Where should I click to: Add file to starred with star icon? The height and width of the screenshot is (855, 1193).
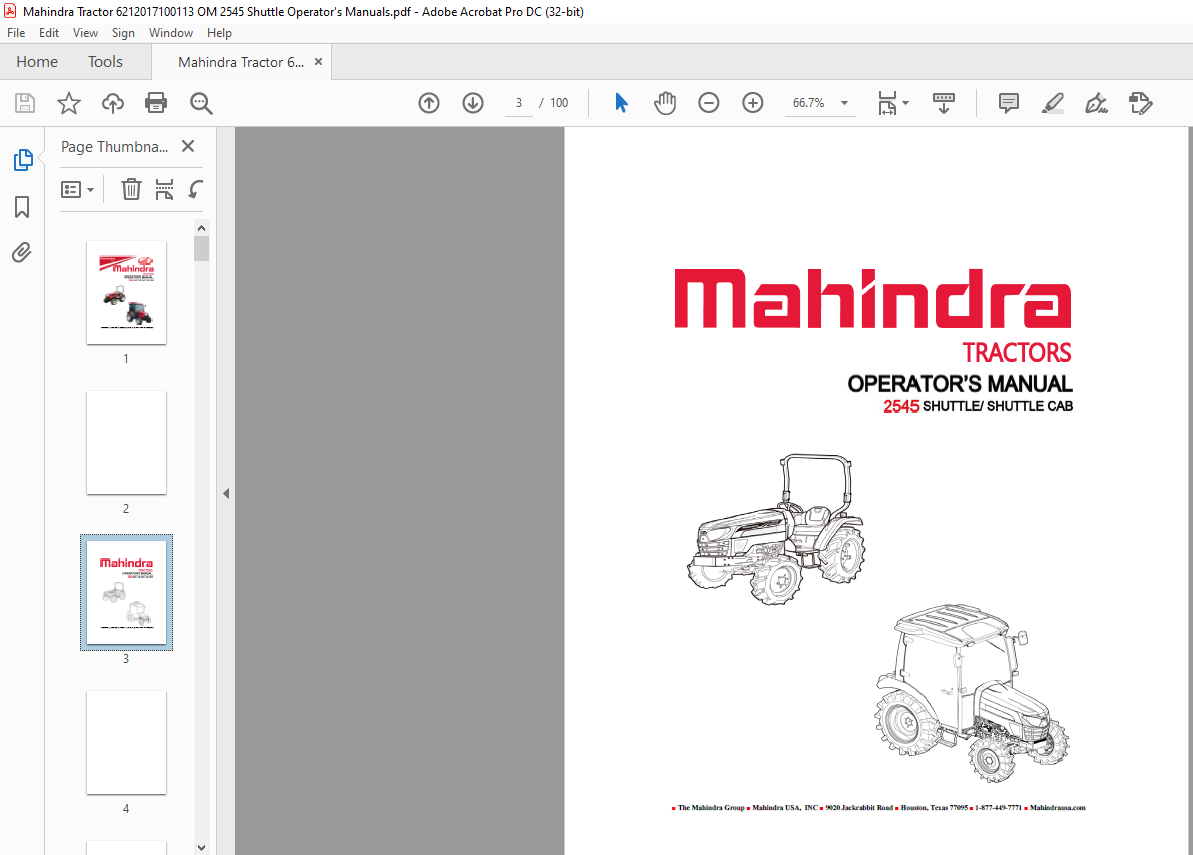68,103
